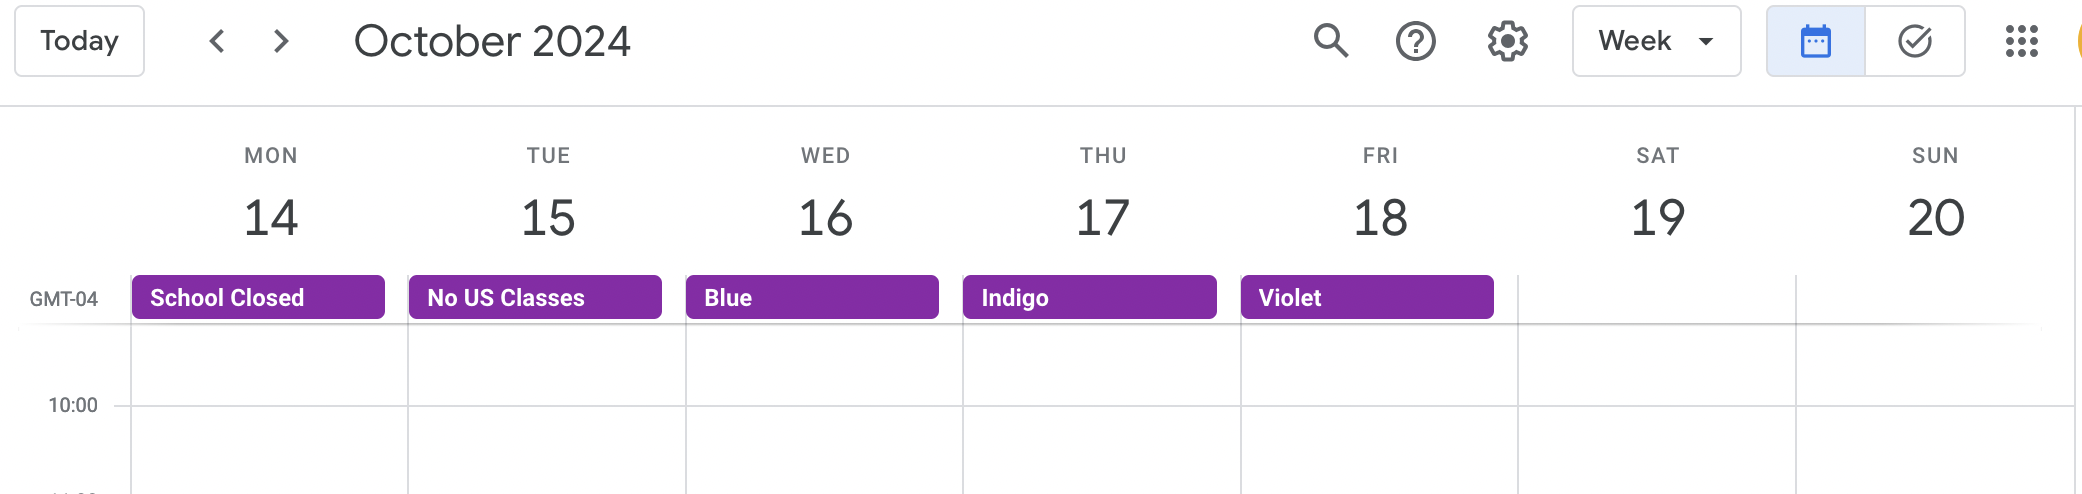Open the No US Classes event
The height and width of the screenshot is (494, 2082).
pyautogui.click(x=535, y=297)
